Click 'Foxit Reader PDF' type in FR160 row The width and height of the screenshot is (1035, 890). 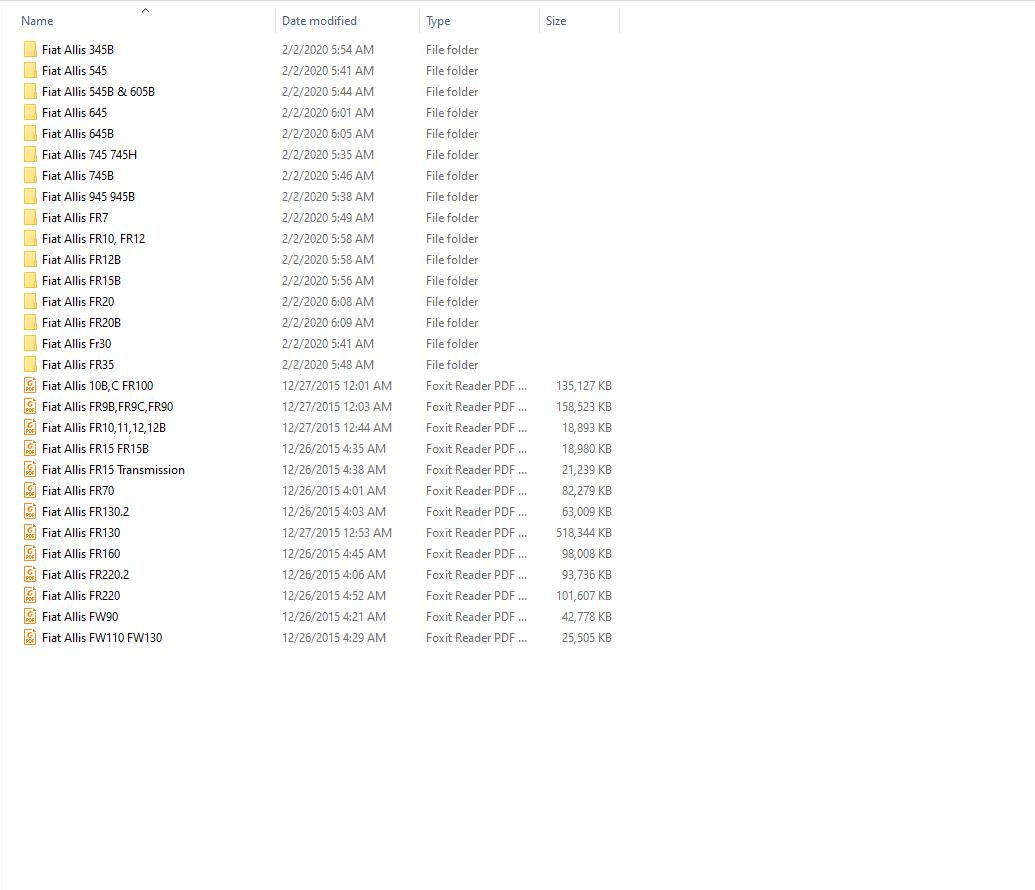[x=477, y=553]
